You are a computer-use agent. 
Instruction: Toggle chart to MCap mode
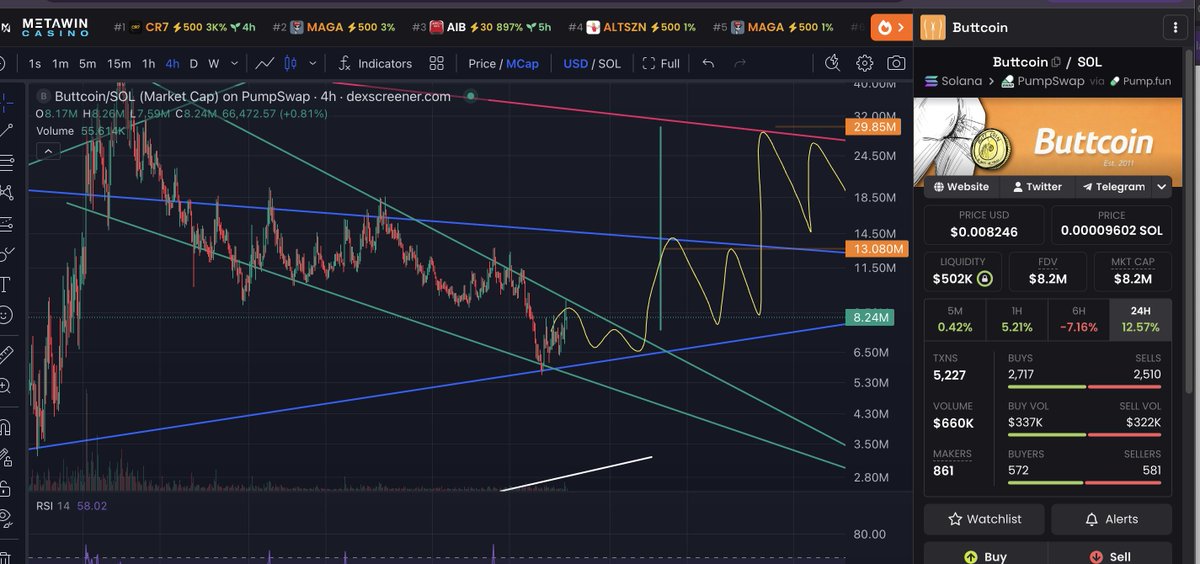(522, 63)
